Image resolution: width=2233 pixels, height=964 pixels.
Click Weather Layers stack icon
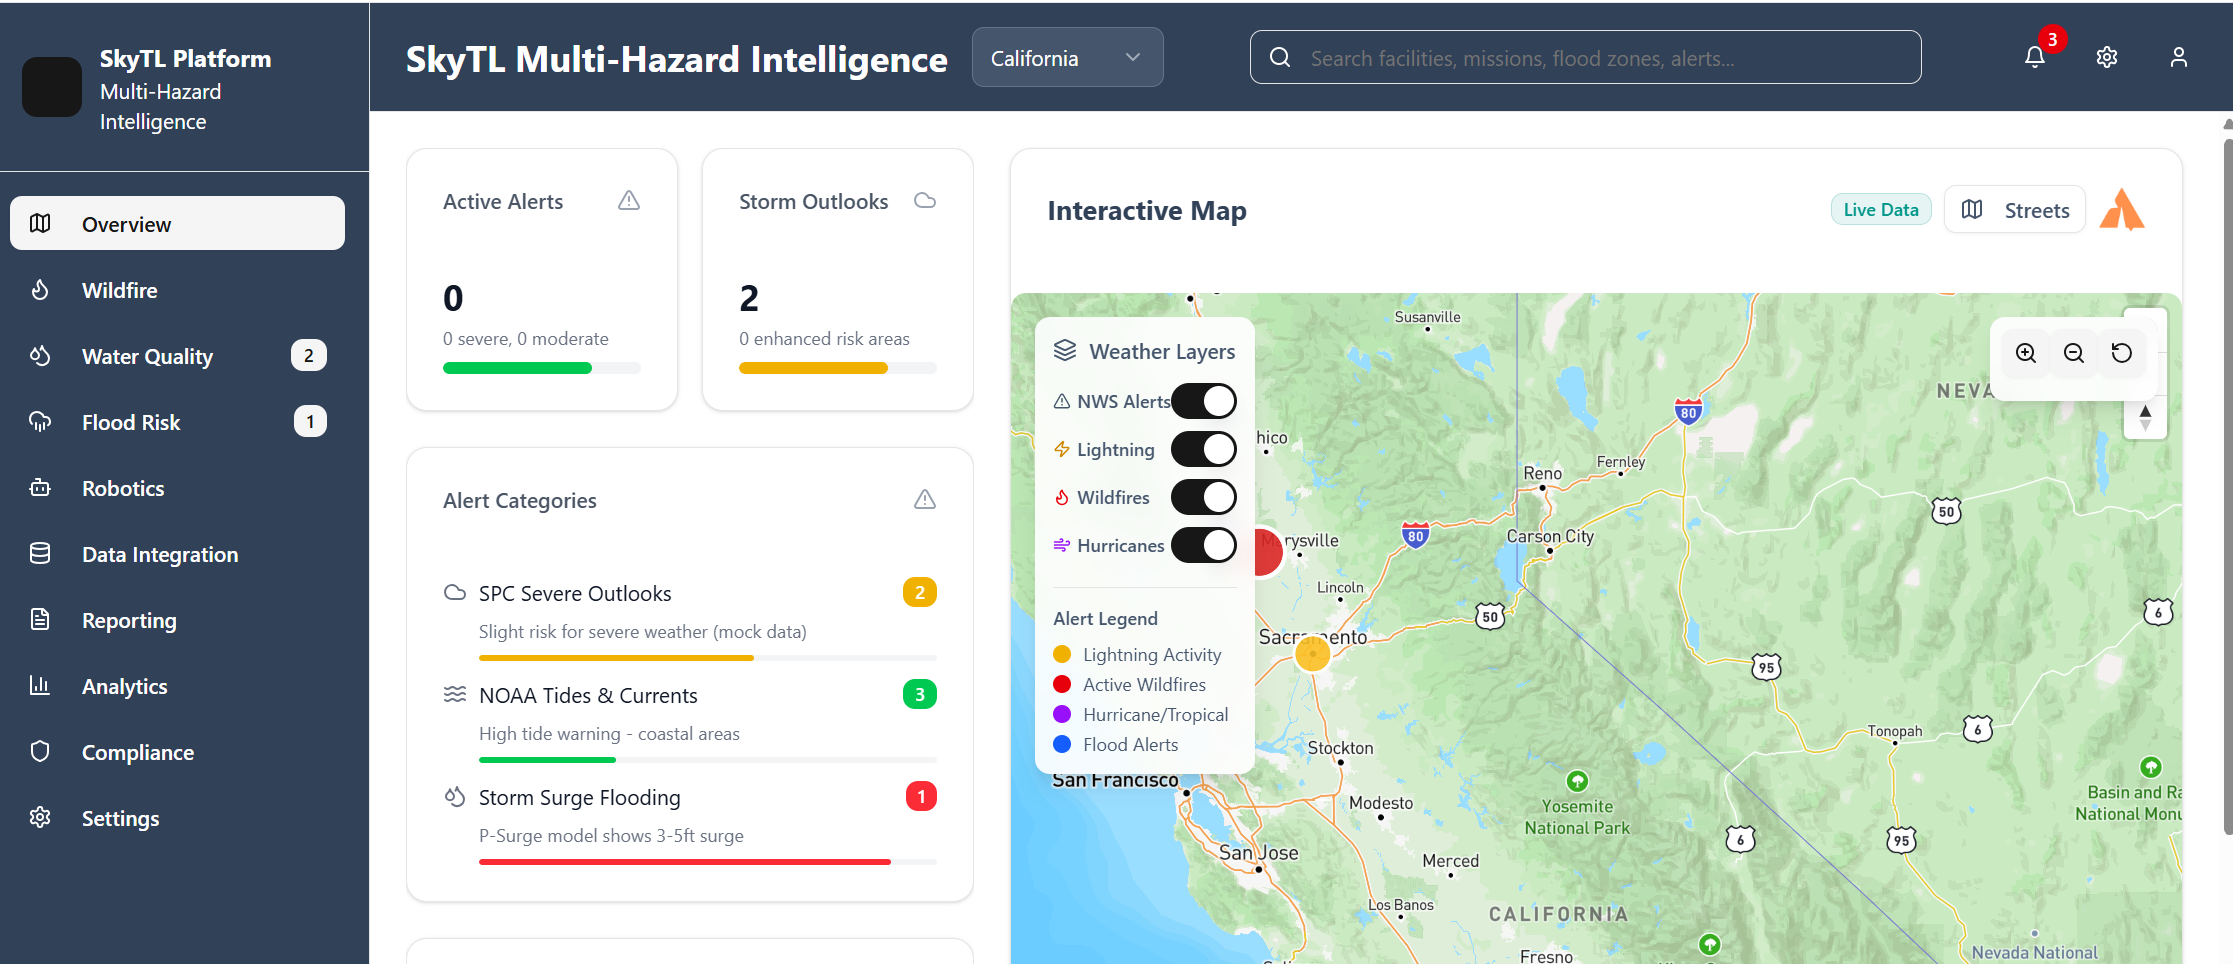pos(1065,350)
